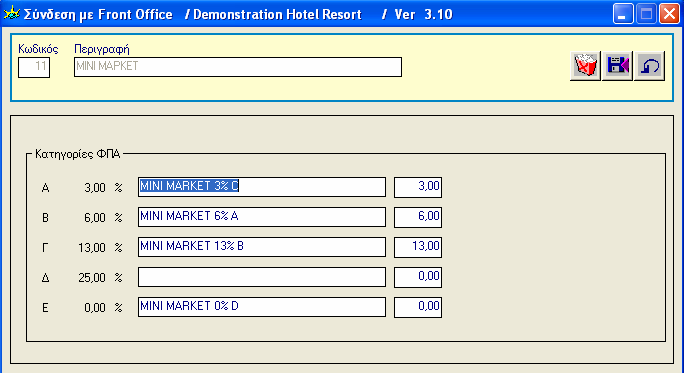Select the MINI MARKET 3% C field
The width and height of the screenshot is (684, 373).
[262, 187]
